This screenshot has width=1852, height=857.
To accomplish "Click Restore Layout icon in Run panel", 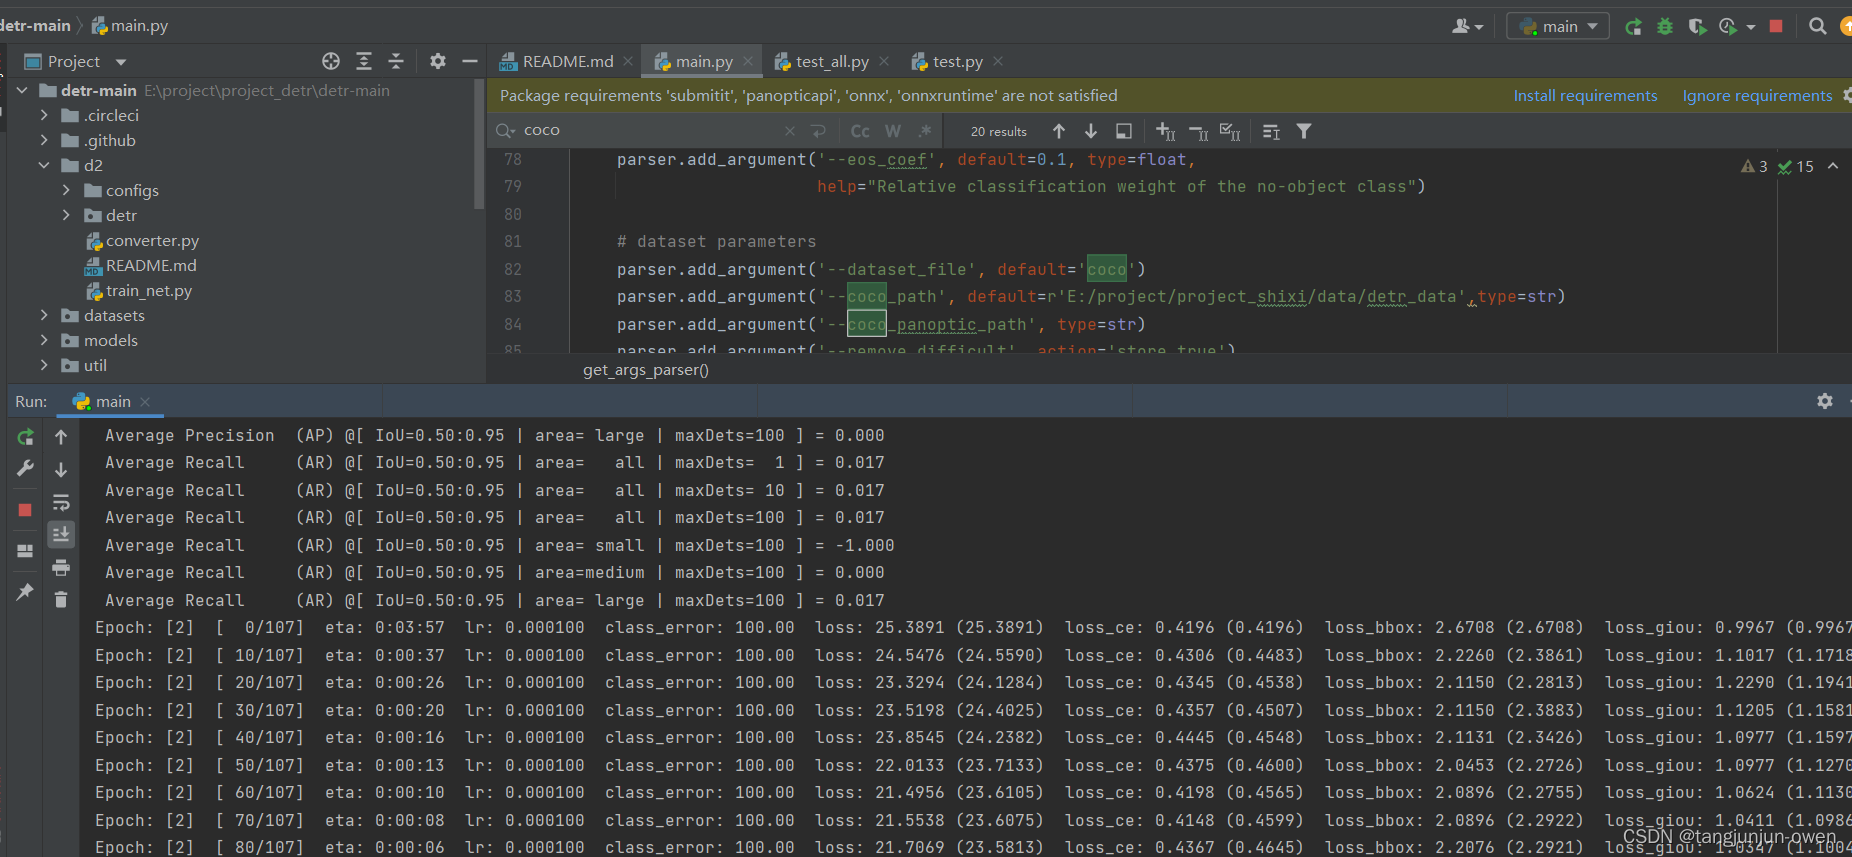I will (x=25, y=551).
